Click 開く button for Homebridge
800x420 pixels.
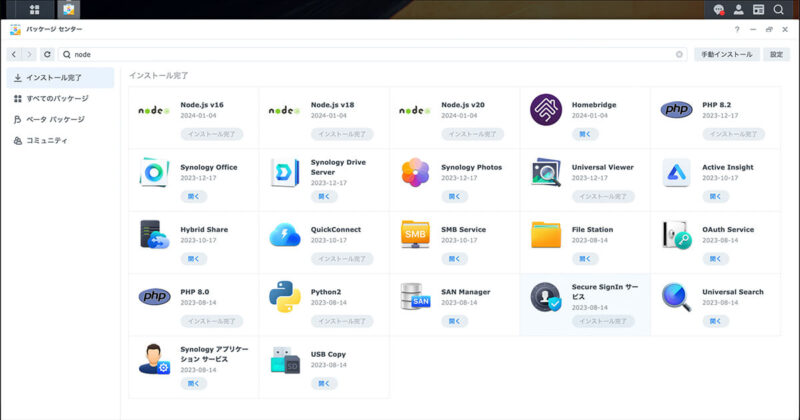(585, 134)
